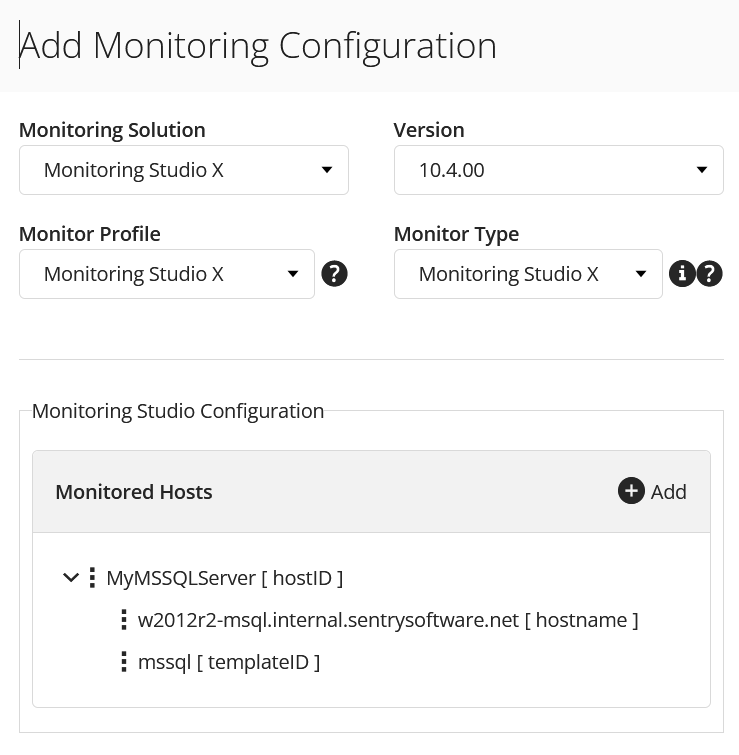Screen dimensions: 739x755
Task: Click the Monitoring Solution field label
Action: point(112,130)
